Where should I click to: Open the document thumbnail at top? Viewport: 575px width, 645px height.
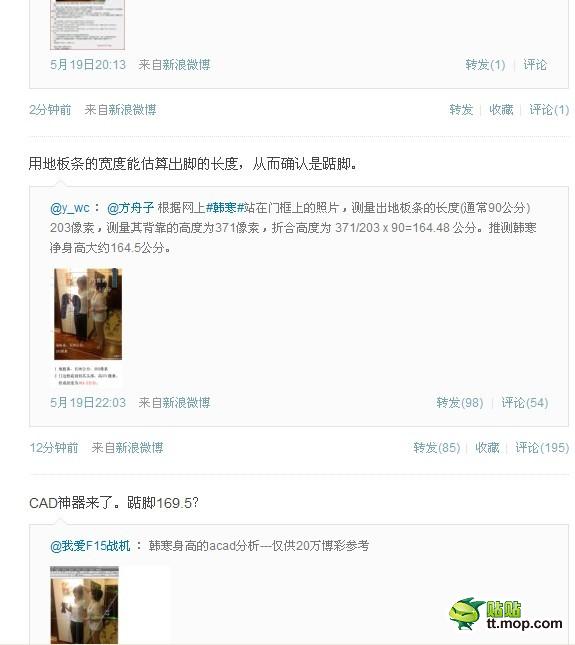click(x=87, y=25)
